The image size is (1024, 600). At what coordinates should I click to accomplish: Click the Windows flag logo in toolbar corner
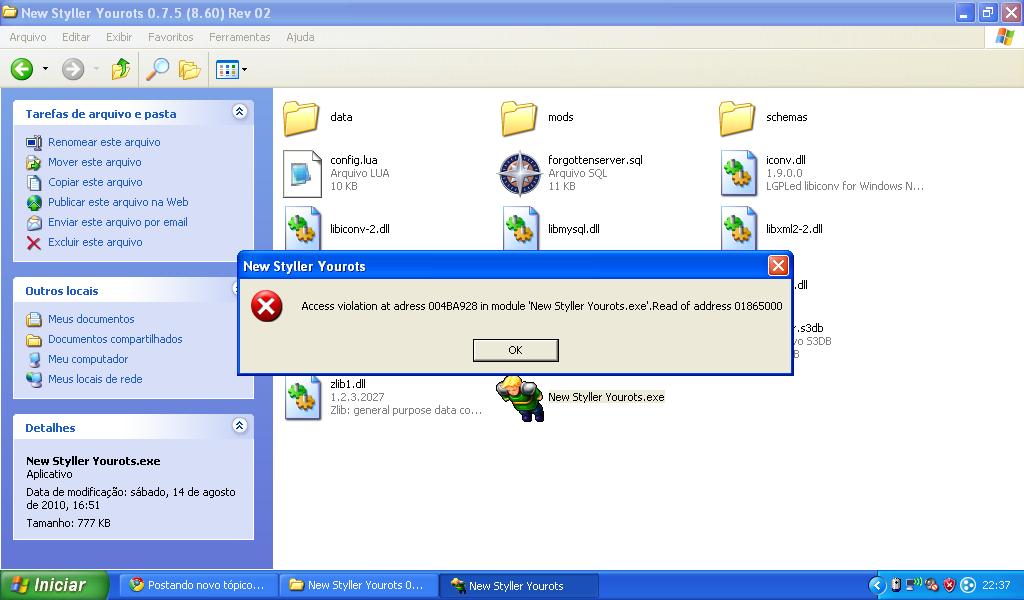click(1004, 37)
